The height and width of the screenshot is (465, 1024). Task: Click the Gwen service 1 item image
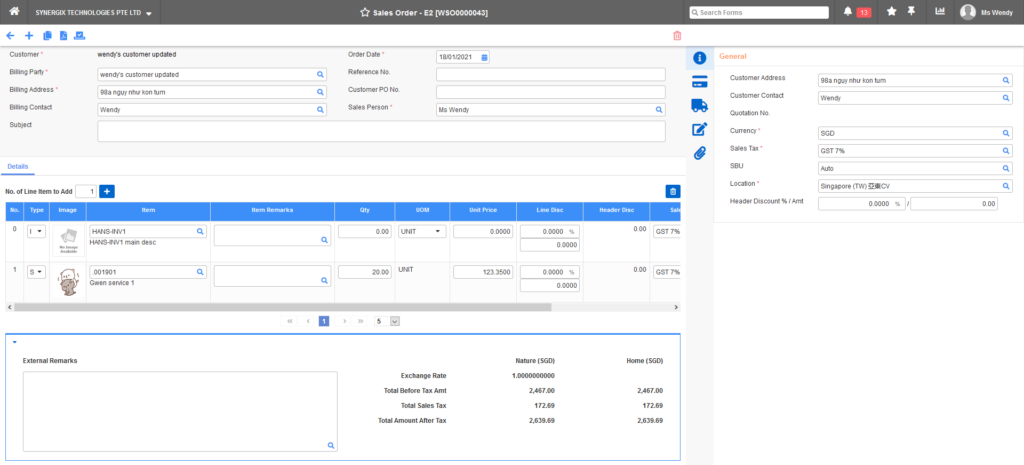click(x=68, y=282)
